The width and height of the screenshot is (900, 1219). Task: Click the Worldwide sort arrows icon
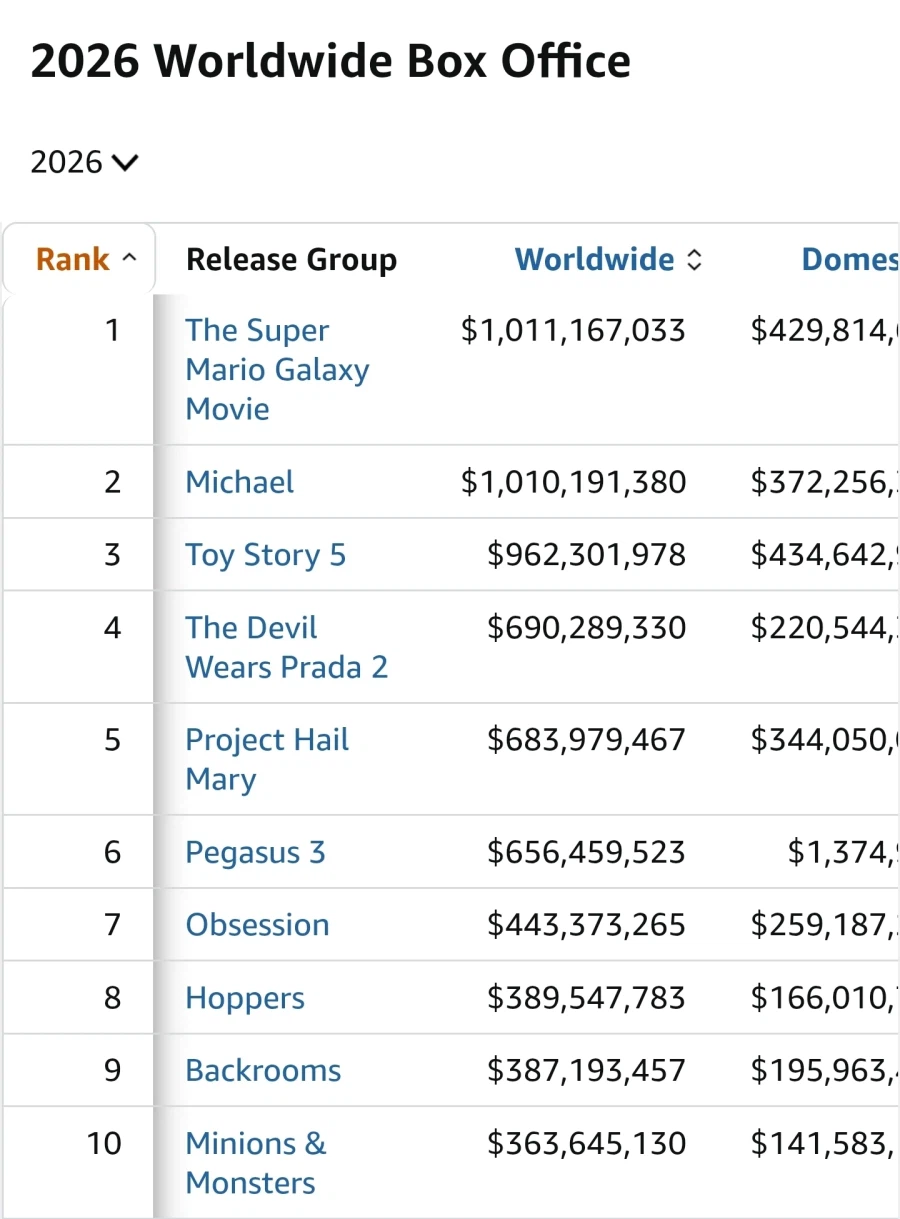pos(694,260)
